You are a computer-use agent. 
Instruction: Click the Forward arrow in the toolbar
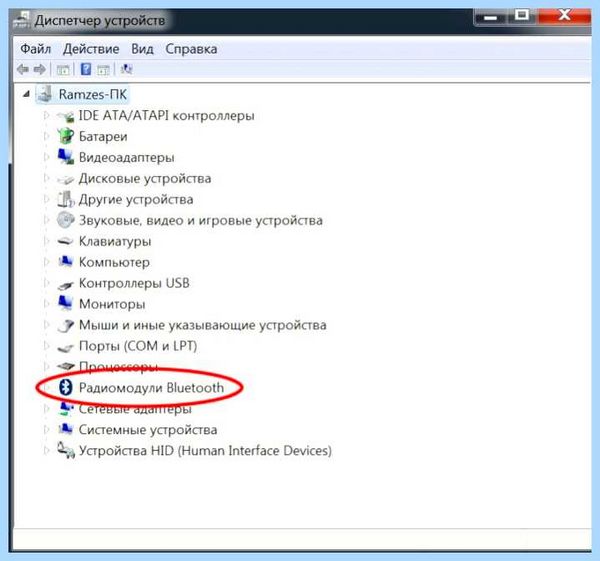pos(39,69)
